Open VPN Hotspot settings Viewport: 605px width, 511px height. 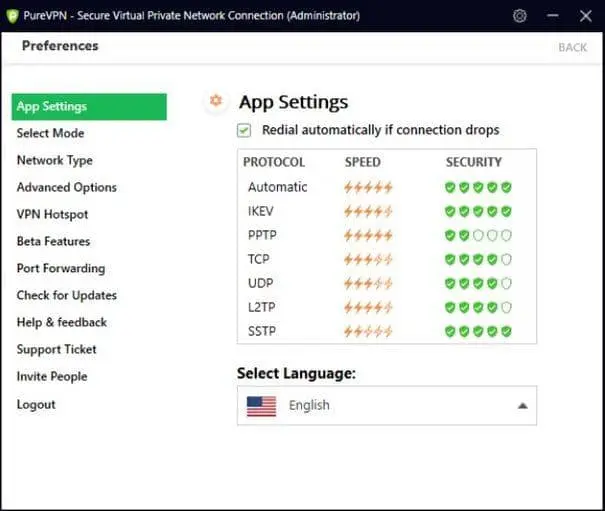click(x=52, y=215)
